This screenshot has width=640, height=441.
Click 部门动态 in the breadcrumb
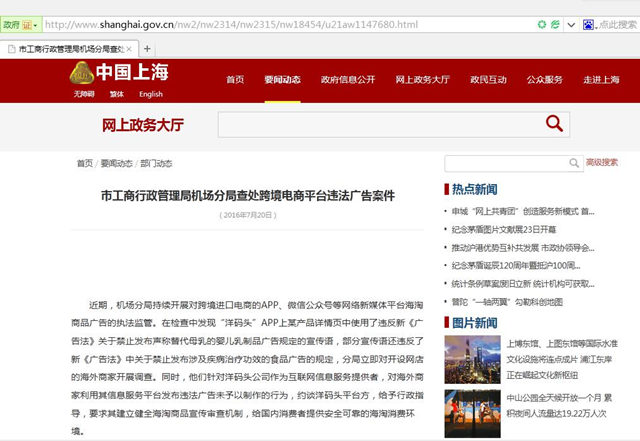click(156, 163)
